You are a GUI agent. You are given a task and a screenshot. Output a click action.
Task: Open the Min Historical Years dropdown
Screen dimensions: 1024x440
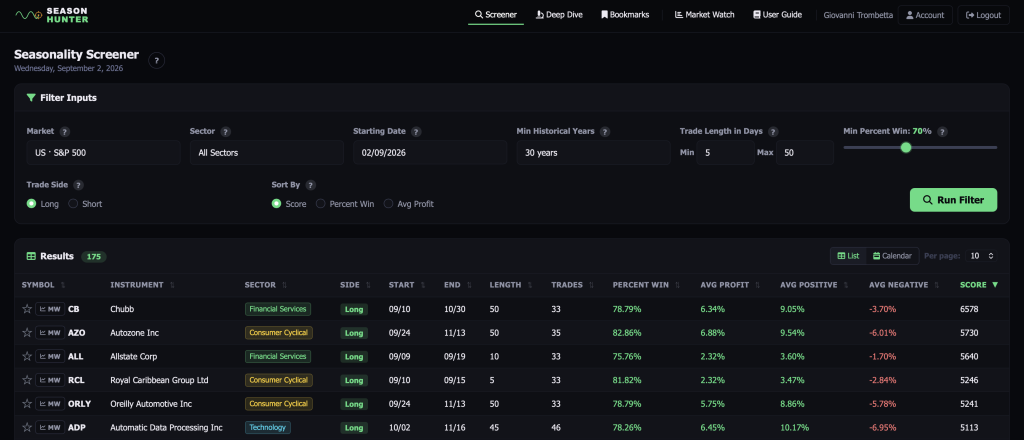[593, 153]
